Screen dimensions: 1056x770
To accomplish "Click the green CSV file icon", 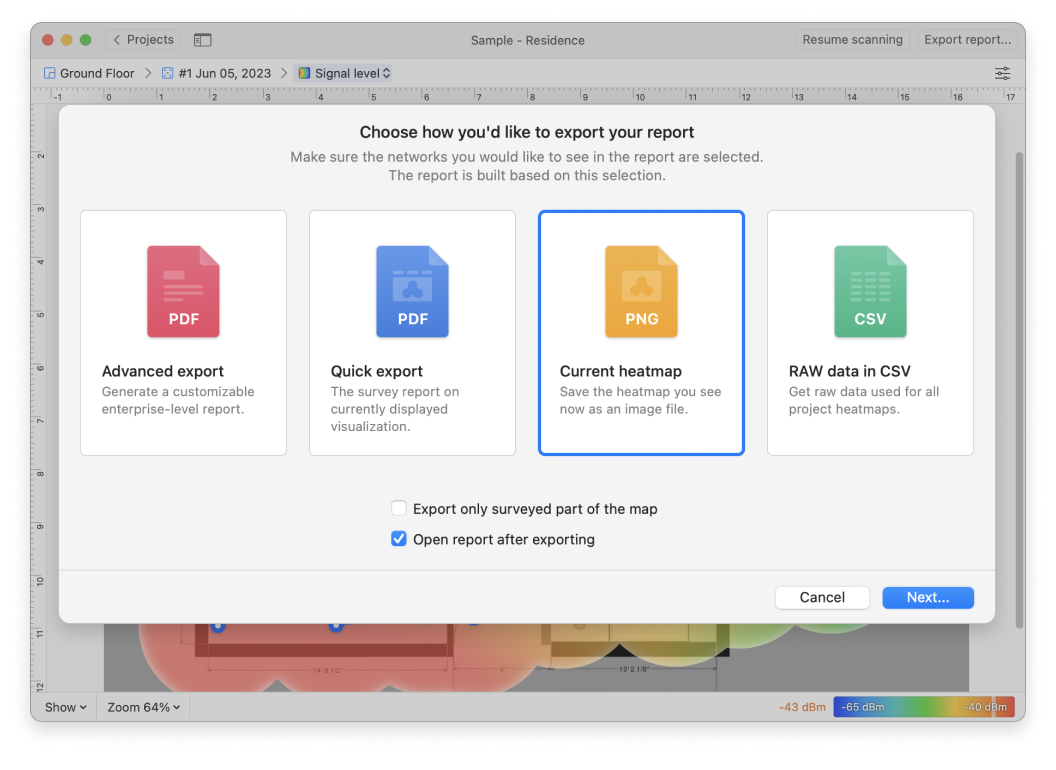I will point(870,292).
